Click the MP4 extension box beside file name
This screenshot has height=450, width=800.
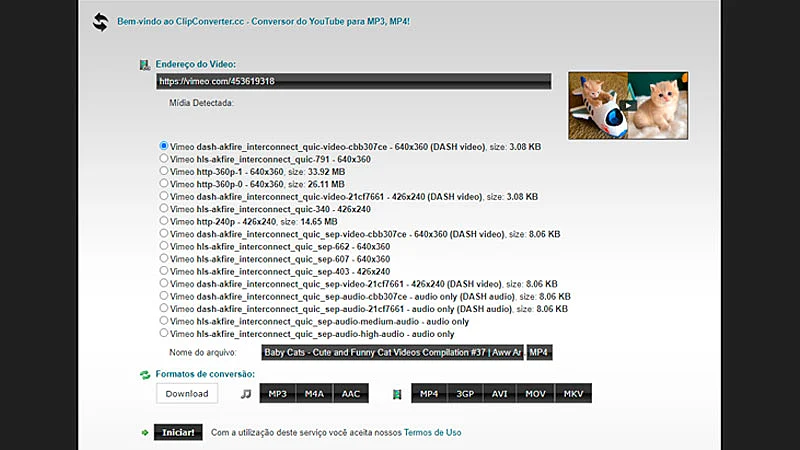coord(539,353)
